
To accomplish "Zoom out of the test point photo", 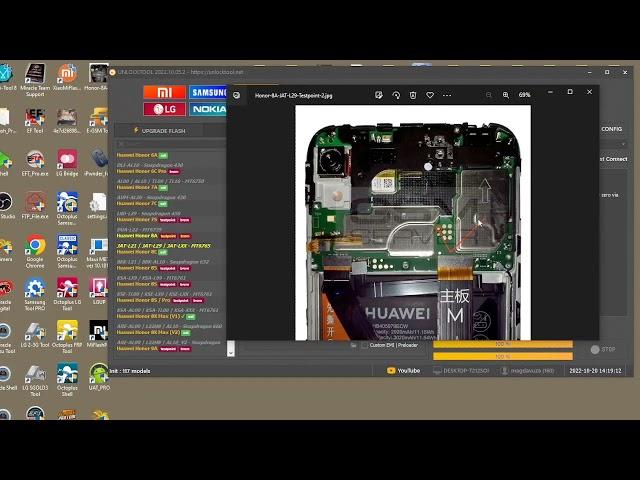I will tap(489, 95).
